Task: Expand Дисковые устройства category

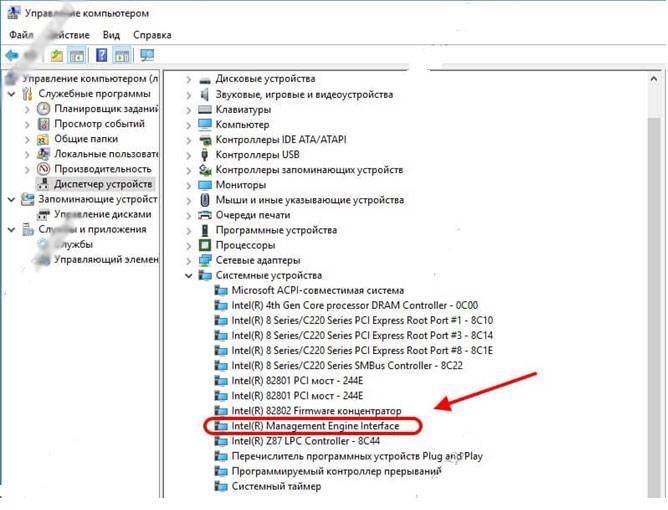Action: point(189,80)
